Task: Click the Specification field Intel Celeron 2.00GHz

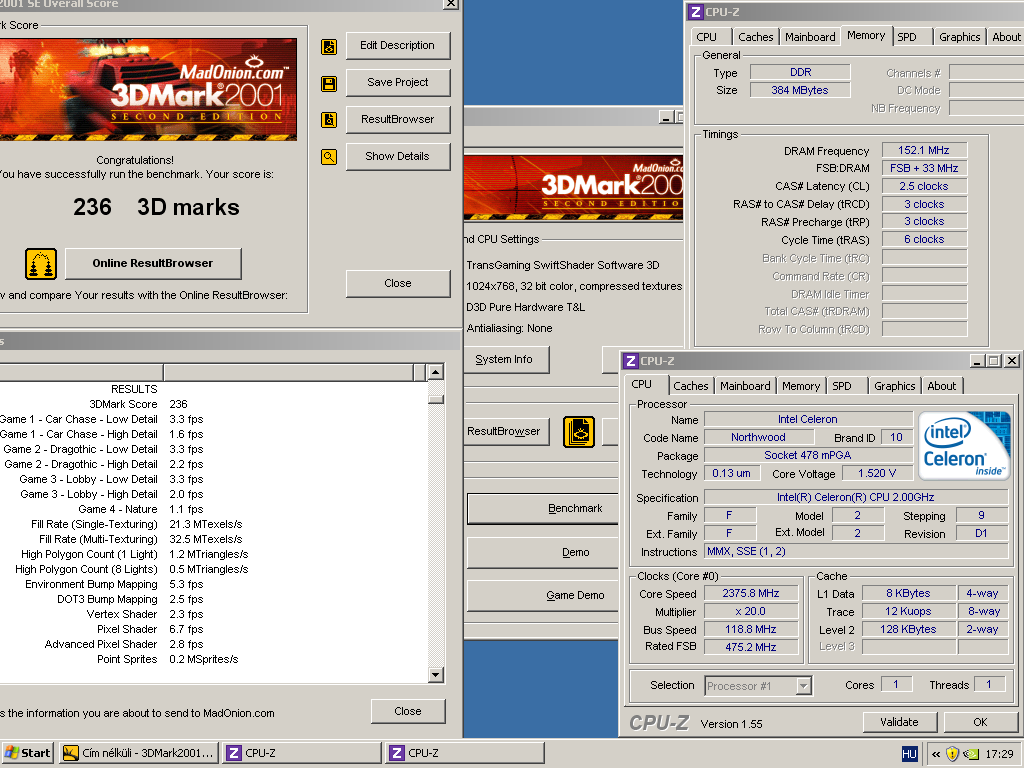Action: pos(856,498)
